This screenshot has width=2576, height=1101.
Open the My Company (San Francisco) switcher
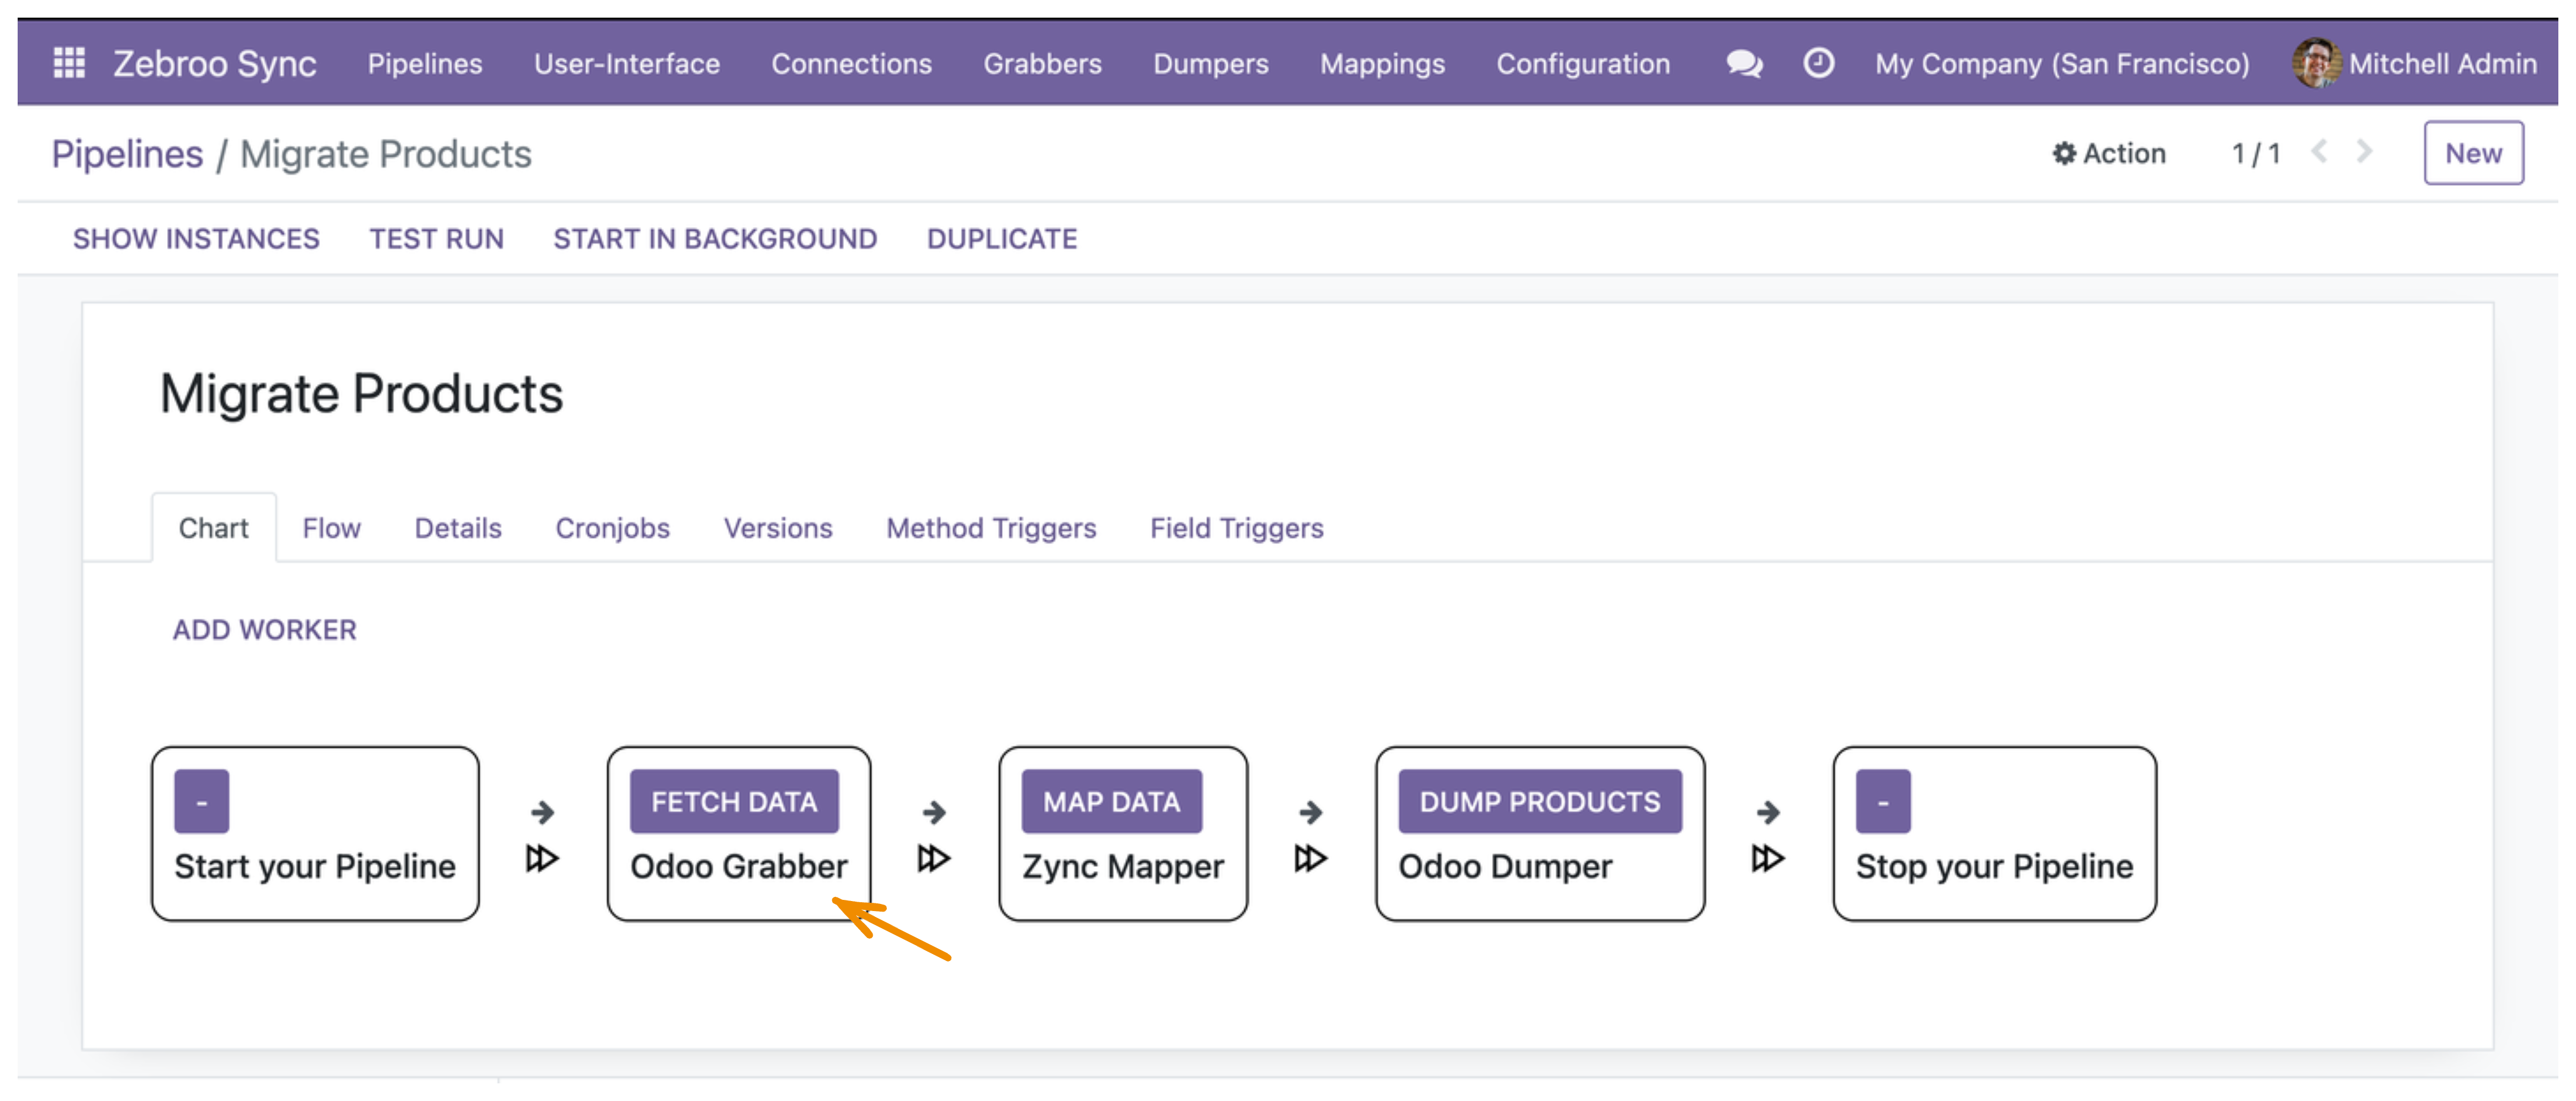2062,63
